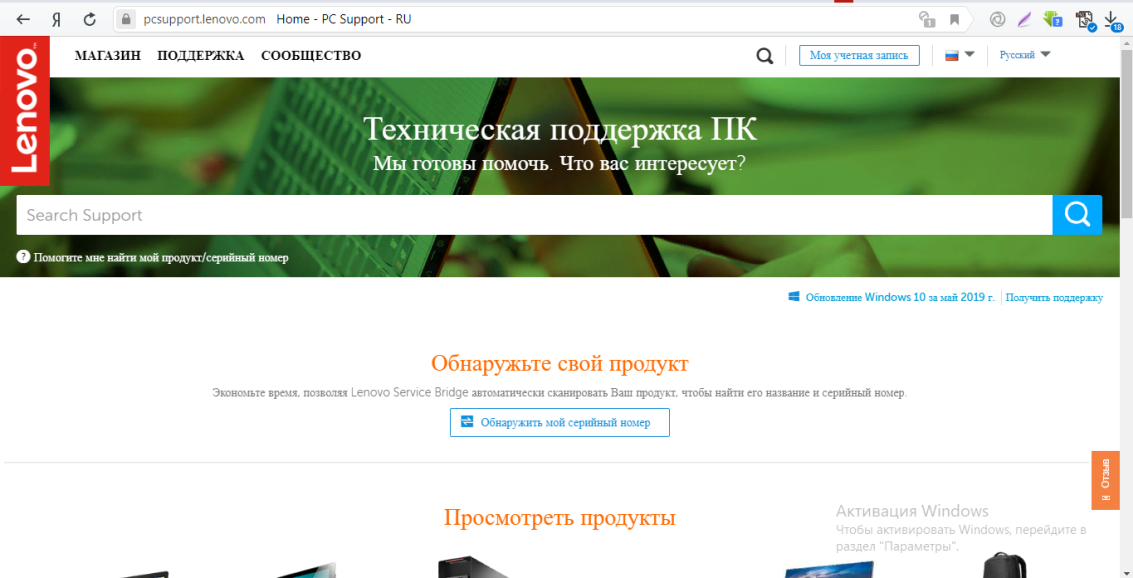Click the question mark help icon
The image size is (1133, 578).
point(23,256)
